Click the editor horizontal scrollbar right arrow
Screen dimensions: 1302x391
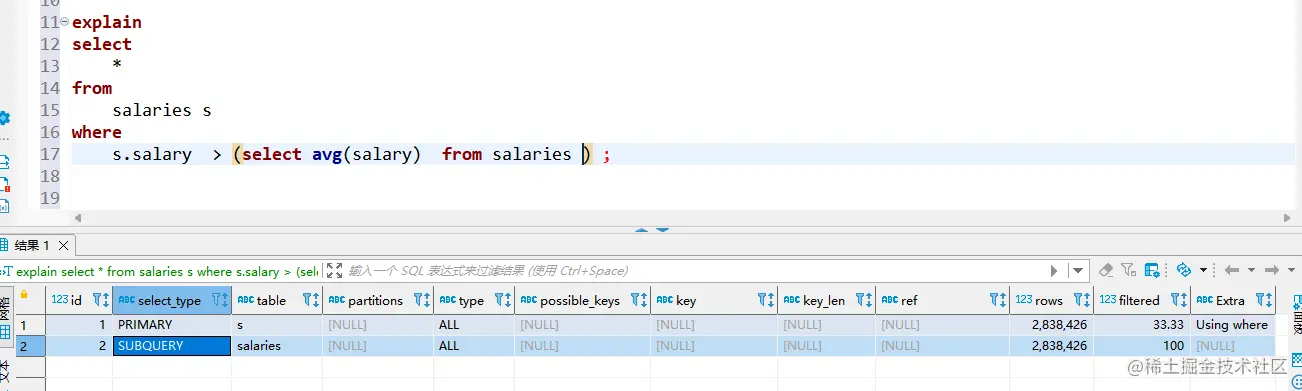[1287, 218]
